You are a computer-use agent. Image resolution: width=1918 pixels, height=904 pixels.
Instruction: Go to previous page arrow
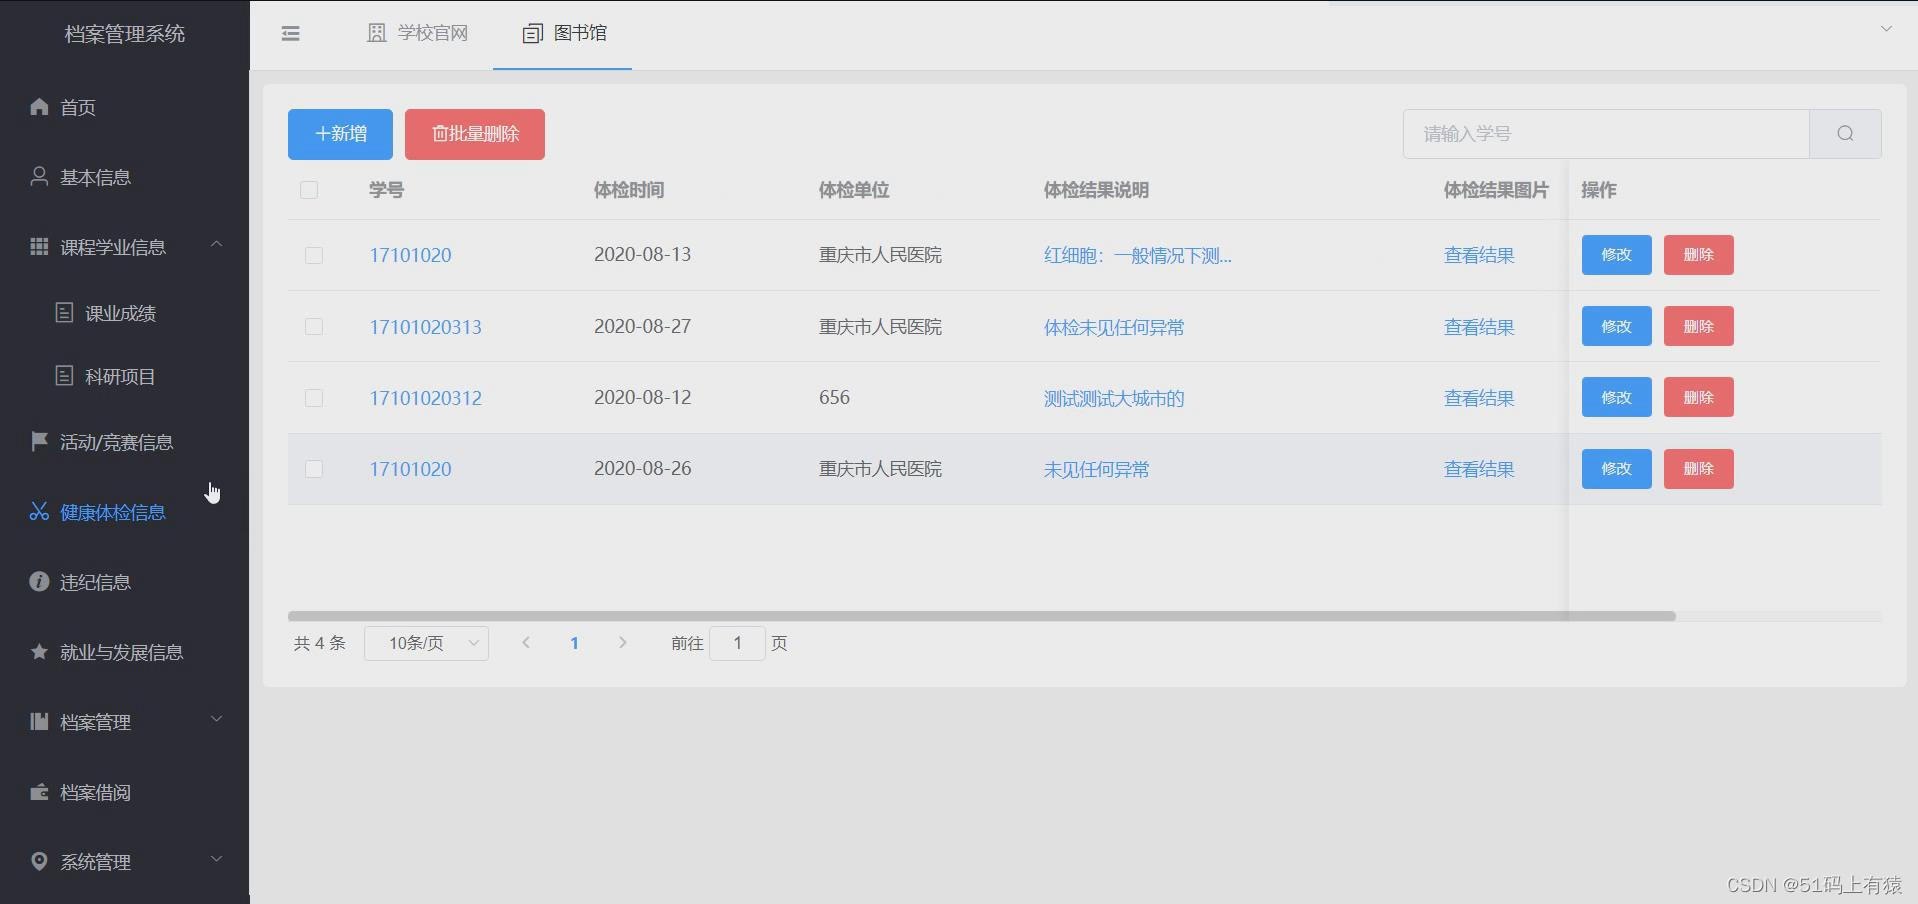526,643
